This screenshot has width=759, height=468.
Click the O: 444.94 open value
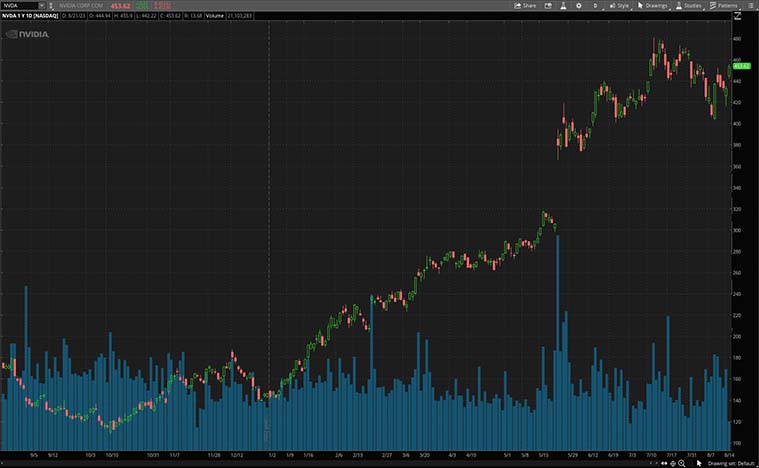tap(100, 16)
